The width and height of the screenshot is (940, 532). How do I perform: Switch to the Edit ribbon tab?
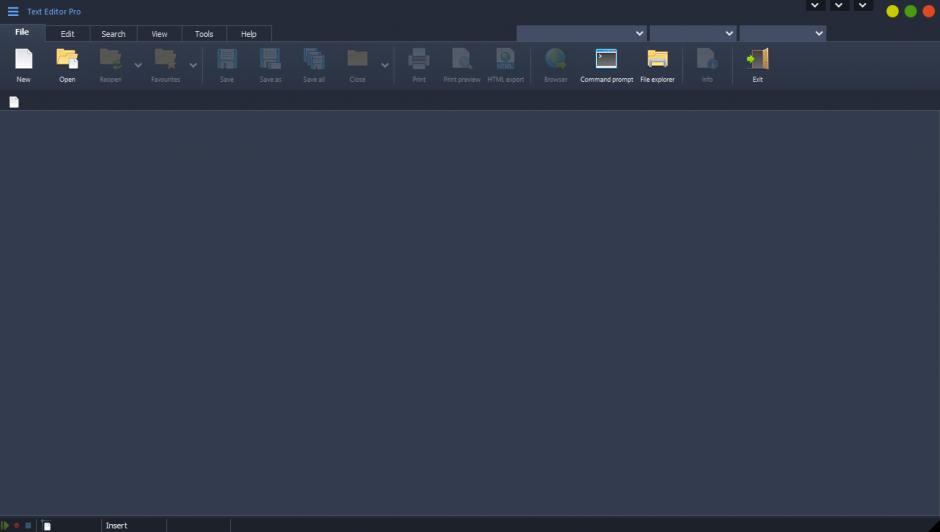67,34
